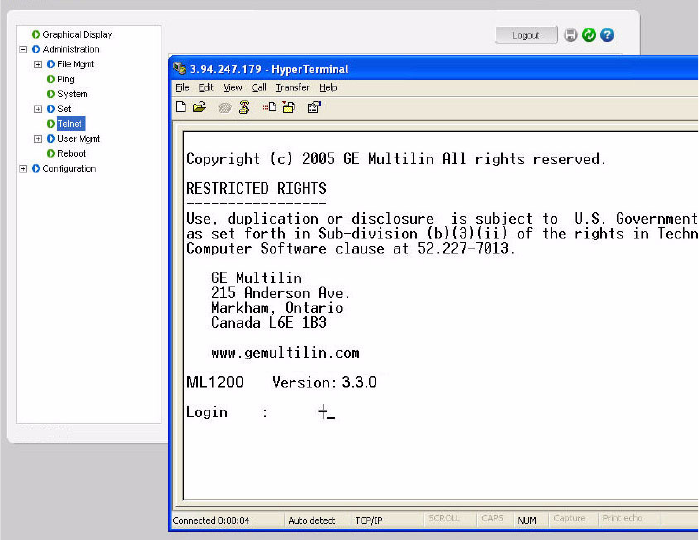Click the green bullet icon beside Reboot
699x540 pixels.
click(x=51, y=153)
